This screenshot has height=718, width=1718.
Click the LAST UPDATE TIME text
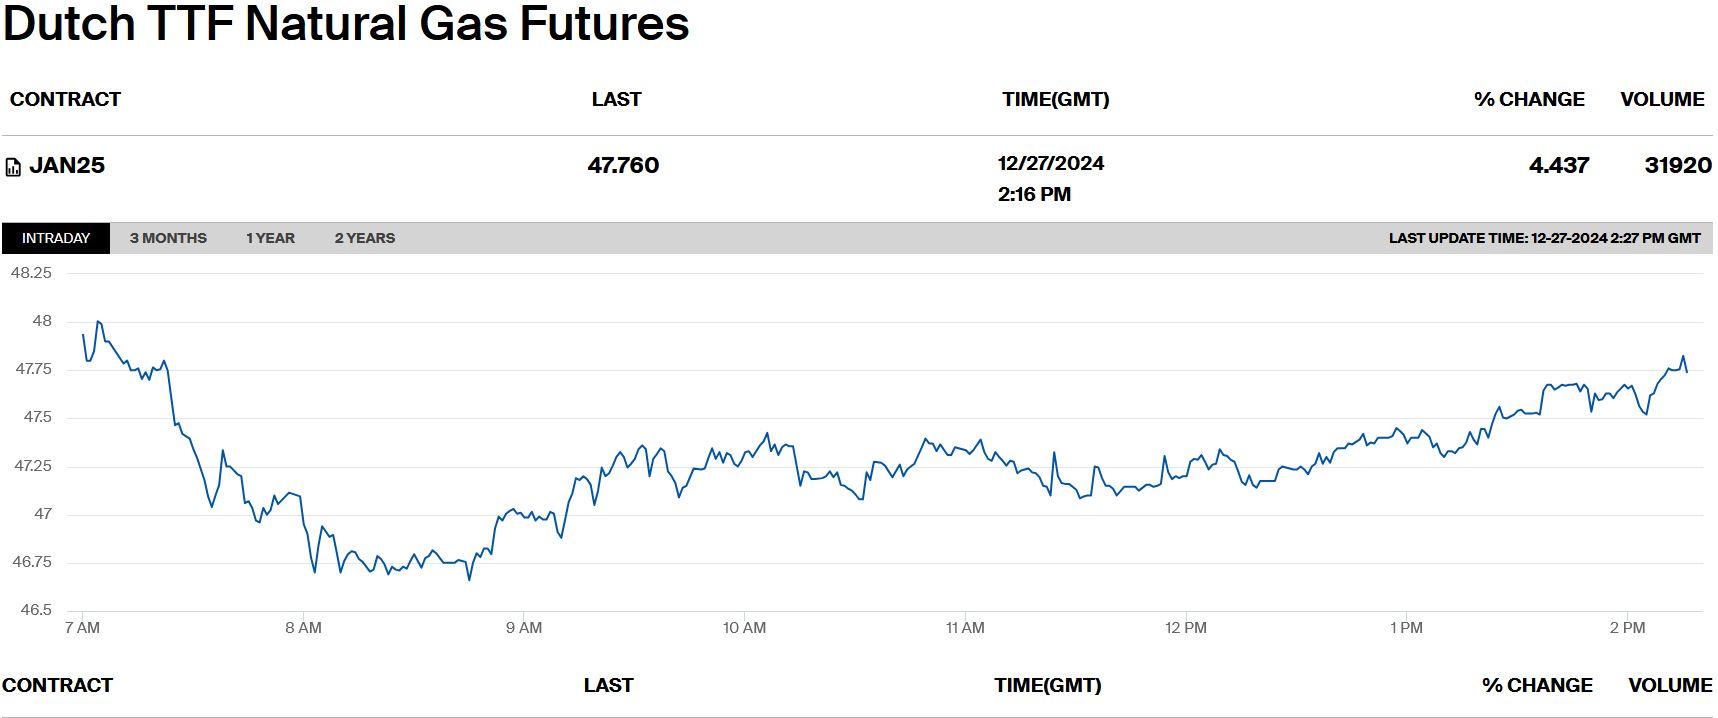click(x=1544, y=238)
